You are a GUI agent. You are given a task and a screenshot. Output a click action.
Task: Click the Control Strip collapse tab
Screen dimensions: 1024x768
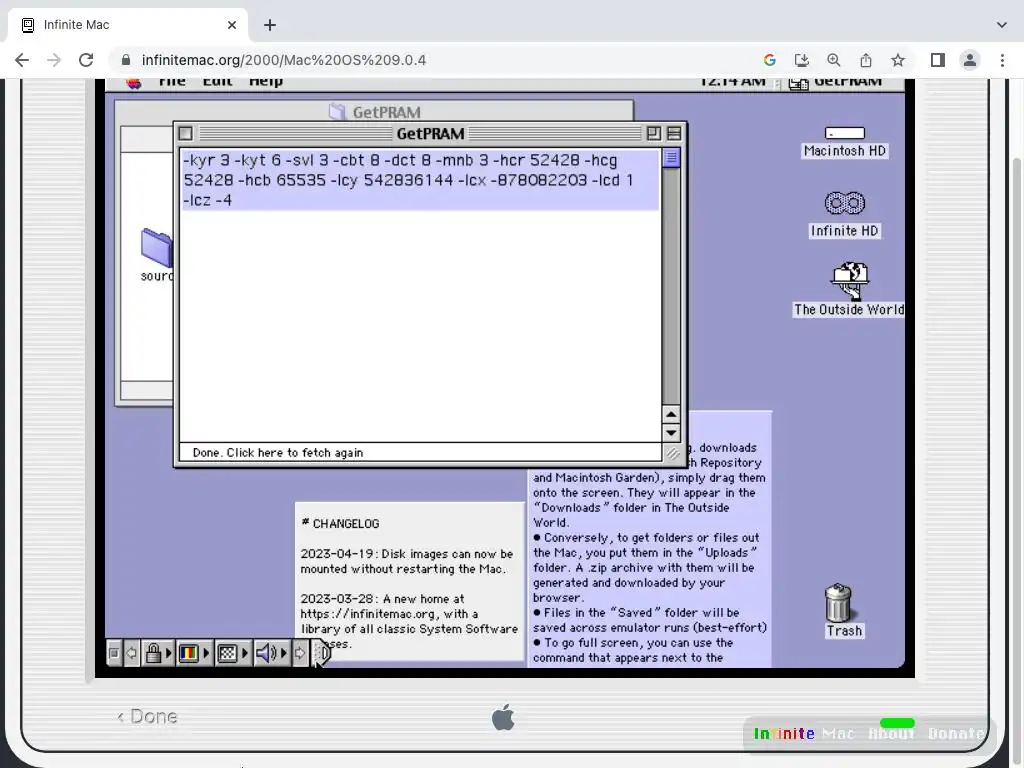click(321, 652)
